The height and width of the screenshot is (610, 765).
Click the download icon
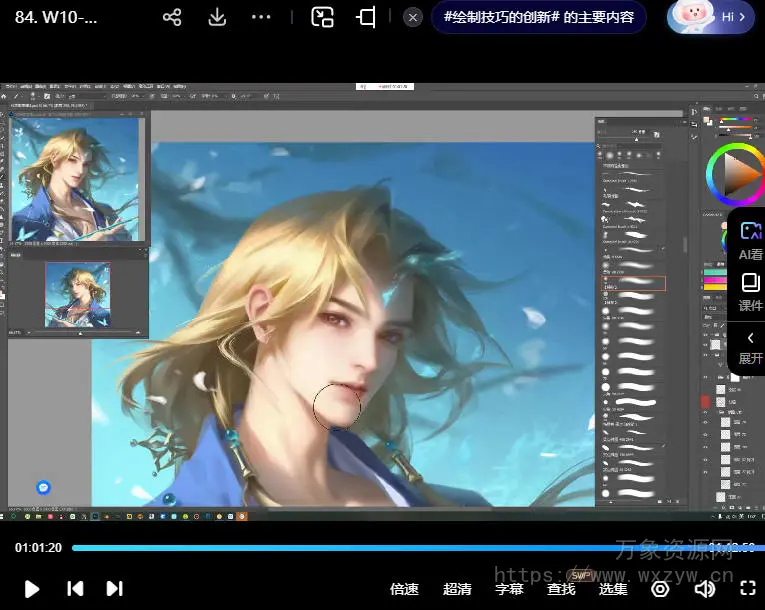coord(217,17)
